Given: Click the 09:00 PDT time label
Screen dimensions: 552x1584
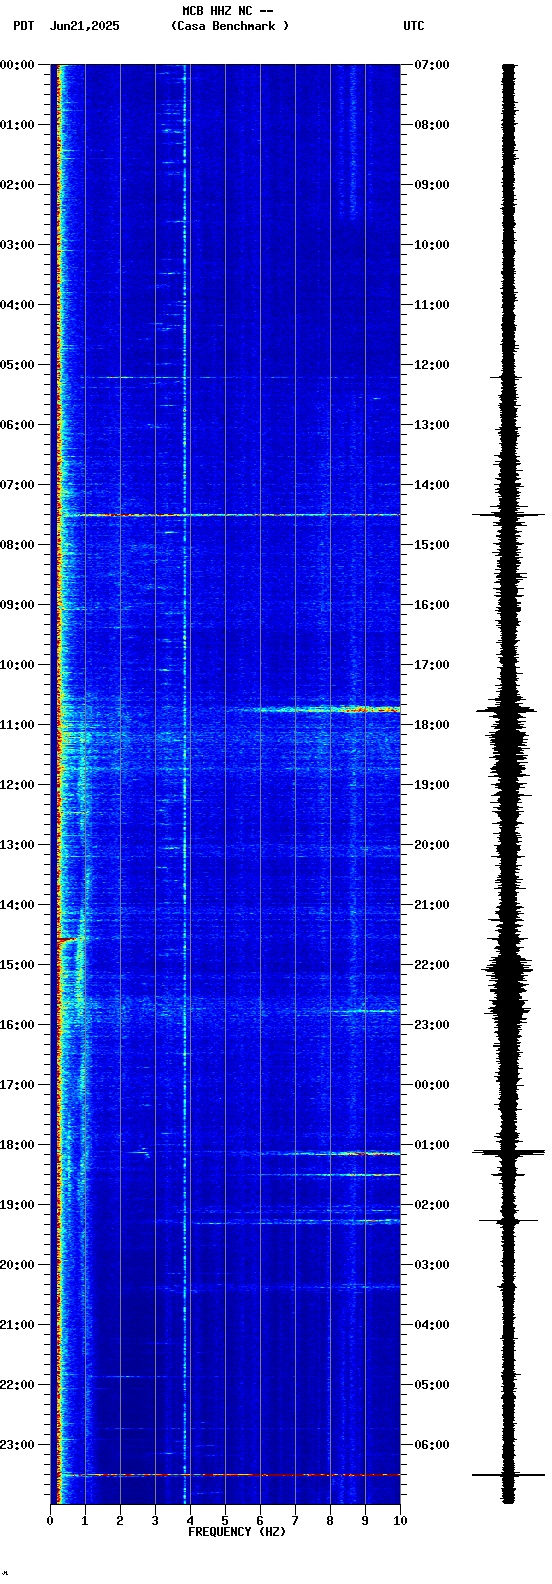Looking at the screenshot, I should [x=18, y=605].
